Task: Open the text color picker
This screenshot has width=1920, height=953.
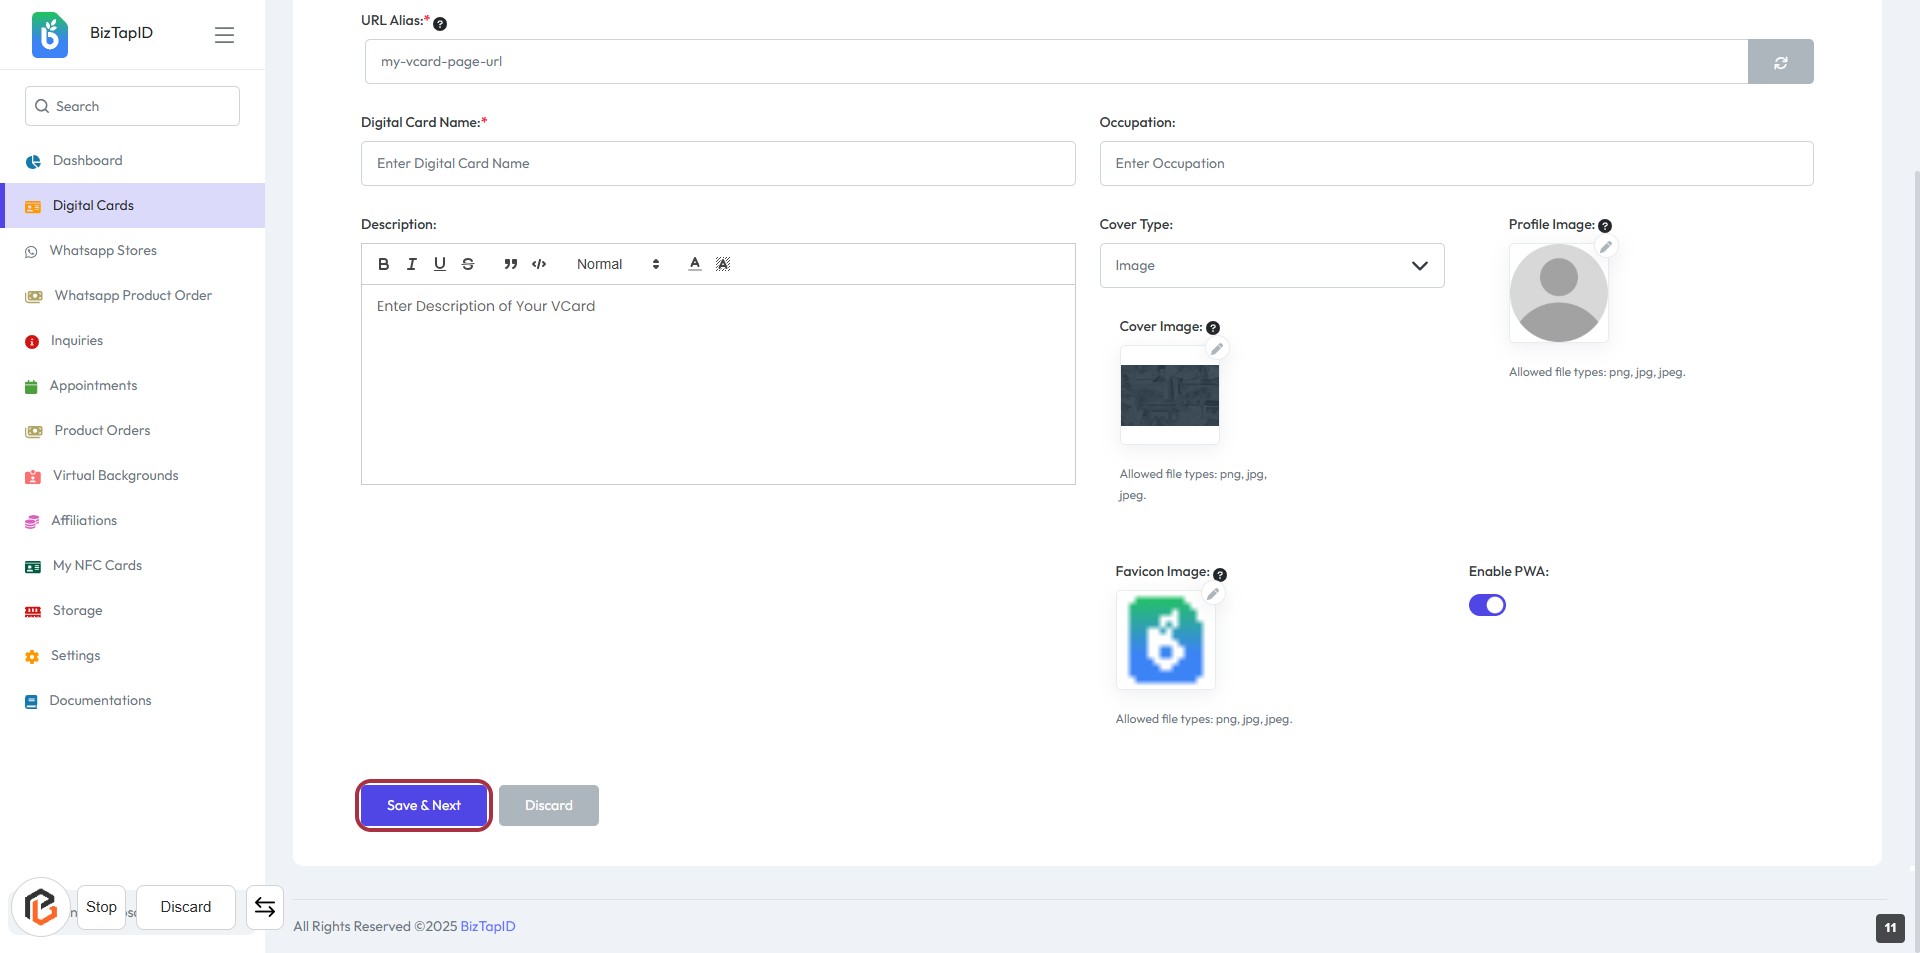Action: [694, 264]
